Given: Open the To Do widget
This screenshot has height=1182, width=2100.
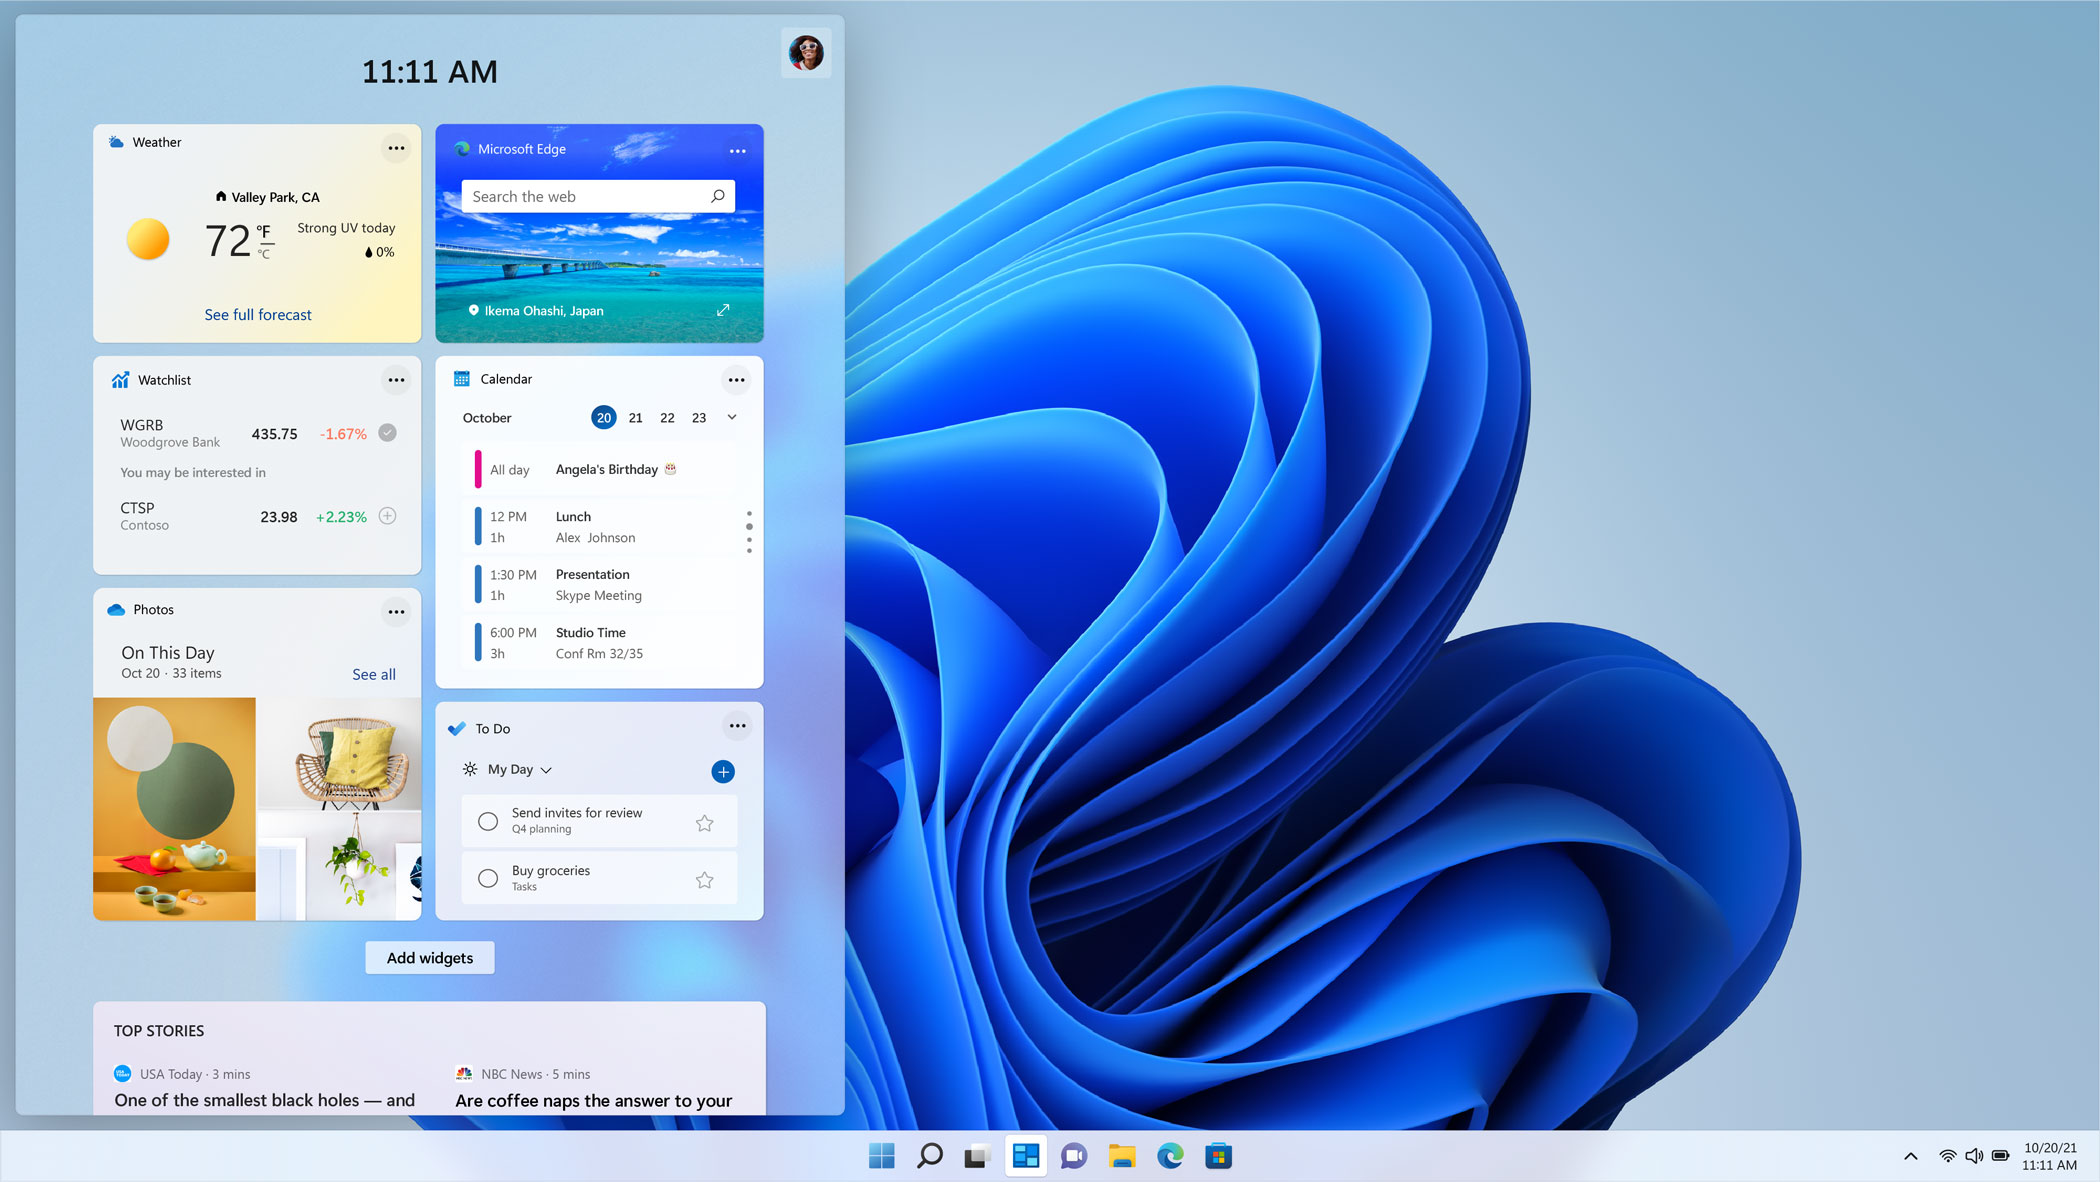Looking at the screenshot, I should tap(495, 728).
